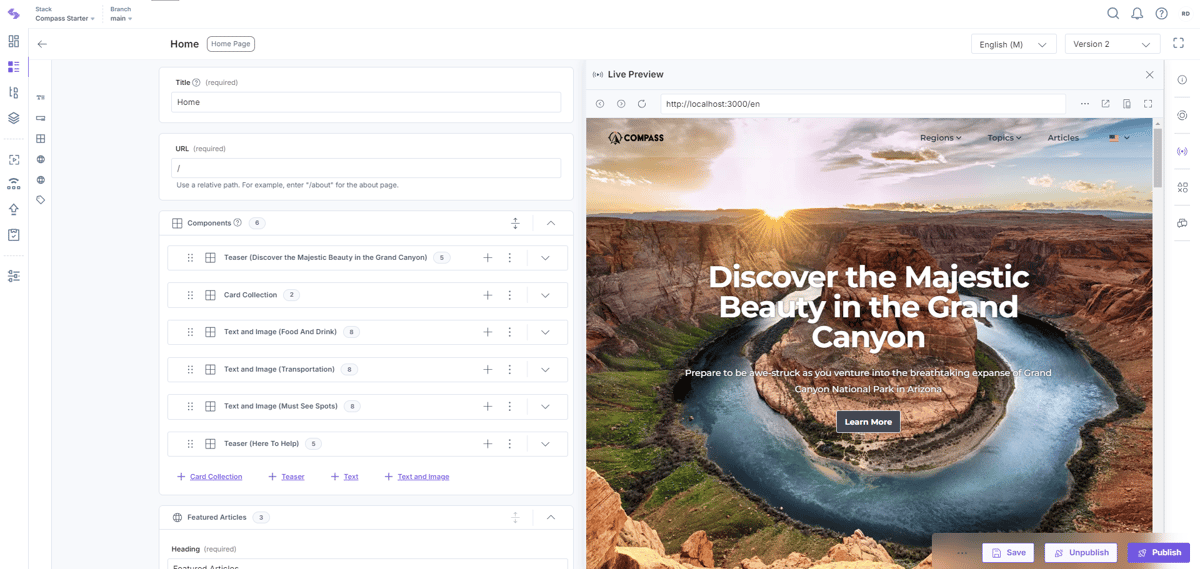Close the Live Preview panel
The width and height of the screenshot is (1200, 569).
click(x=1150, y=75)
